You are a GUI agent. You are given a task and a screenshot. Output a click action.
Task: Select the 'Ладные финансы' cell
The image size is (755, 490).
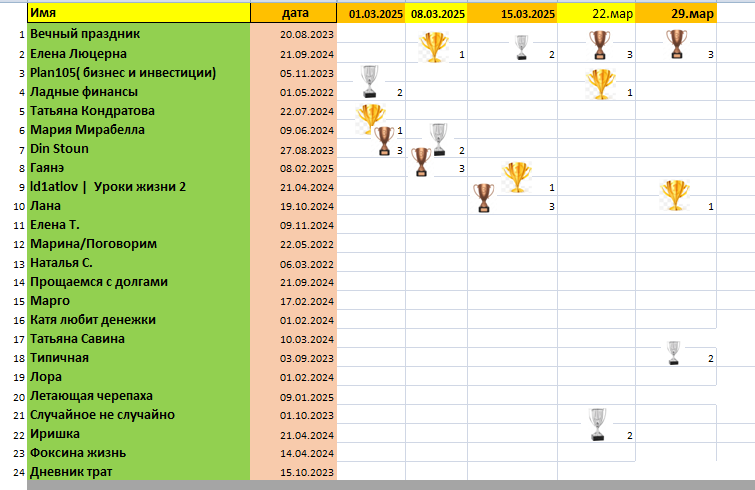139,91
